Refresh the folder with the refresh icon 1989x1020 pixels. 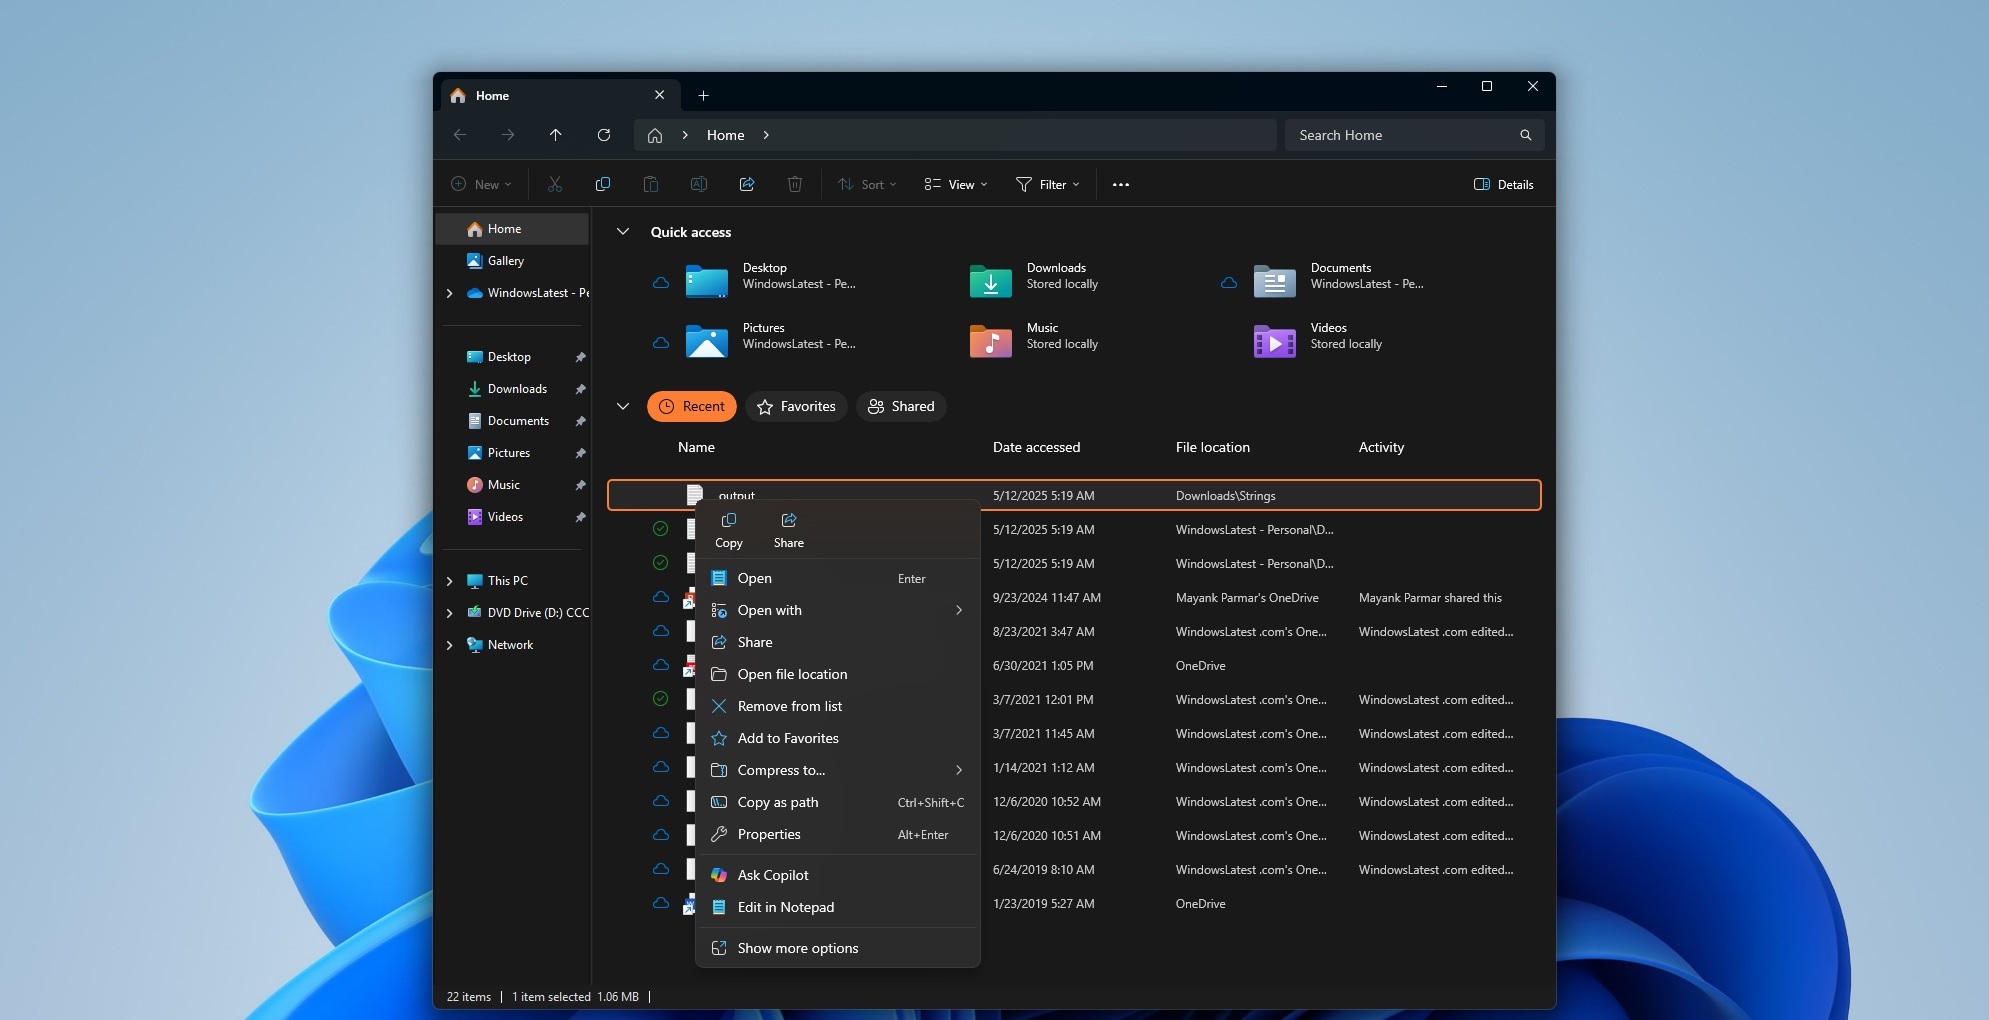(x=604, y=135)
